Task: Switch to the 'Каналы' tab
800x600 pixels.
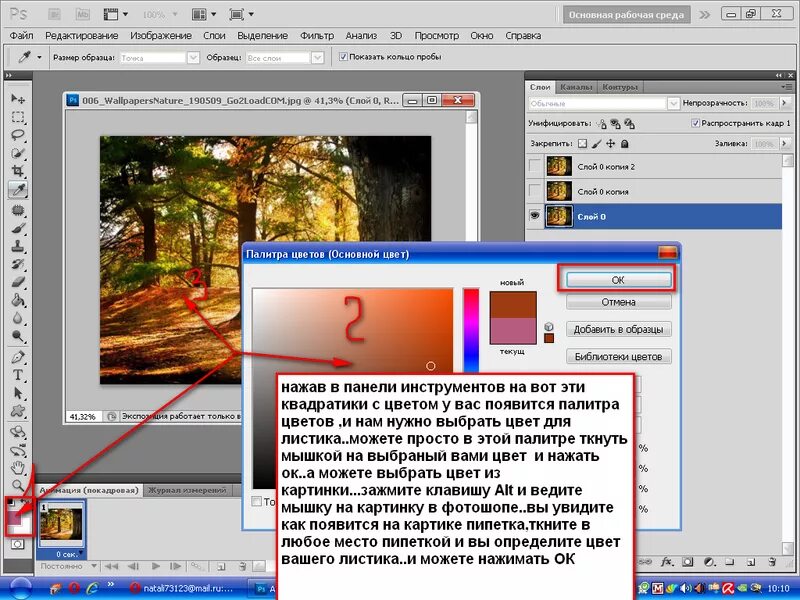Action: [x=576, y=87]
